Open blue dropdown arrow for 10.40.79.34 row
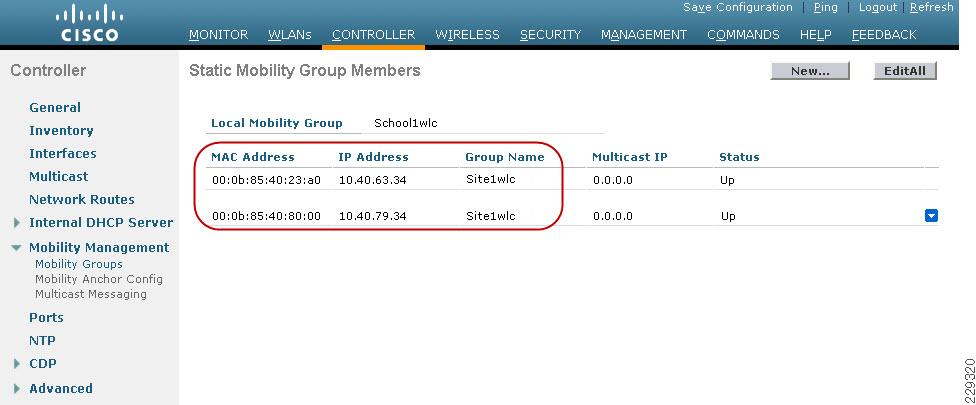The width and height of the screenshot is (976, 405). pyautogui.click(x=931, y=216)
